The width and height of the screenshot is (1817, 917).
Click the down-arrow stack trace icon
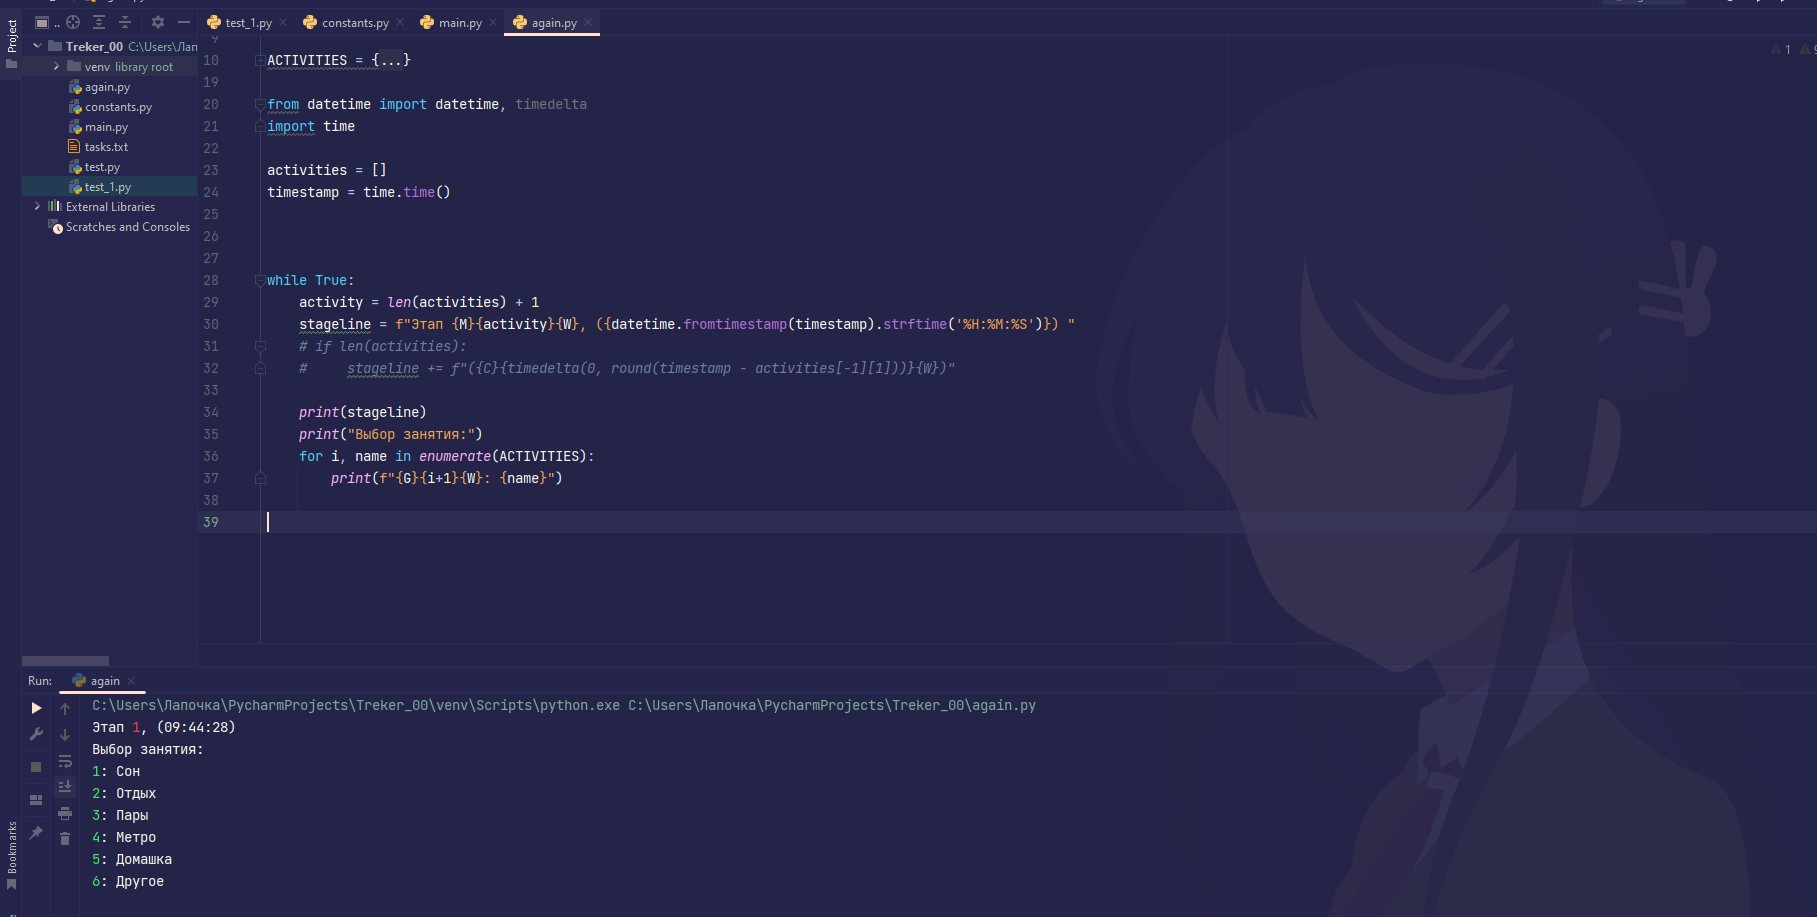coord(65,735)
